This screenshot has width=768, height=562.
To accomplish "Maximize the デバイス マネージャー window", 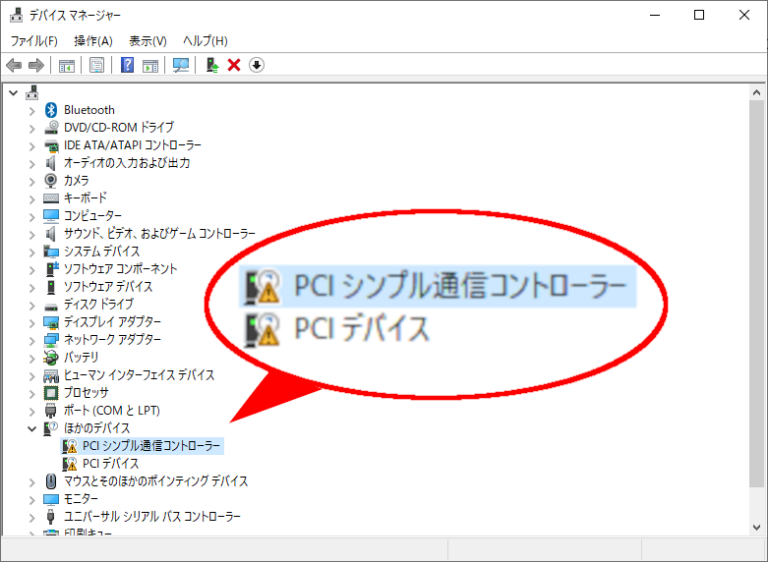I will point(699,15).
